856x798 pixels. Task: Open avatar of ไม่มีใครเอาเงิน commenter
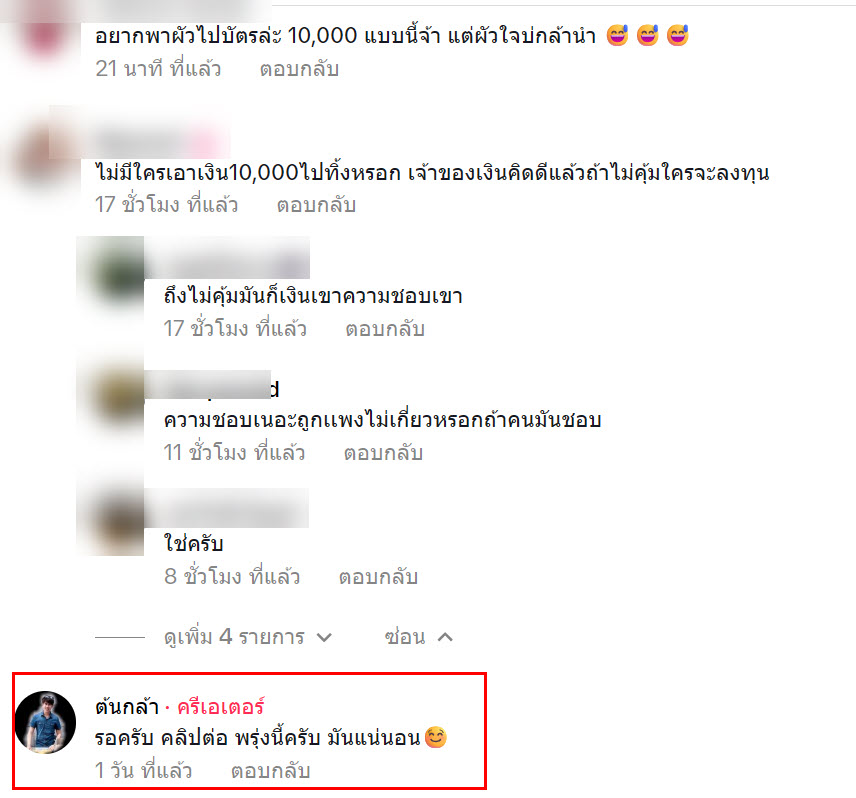(41, 158)
